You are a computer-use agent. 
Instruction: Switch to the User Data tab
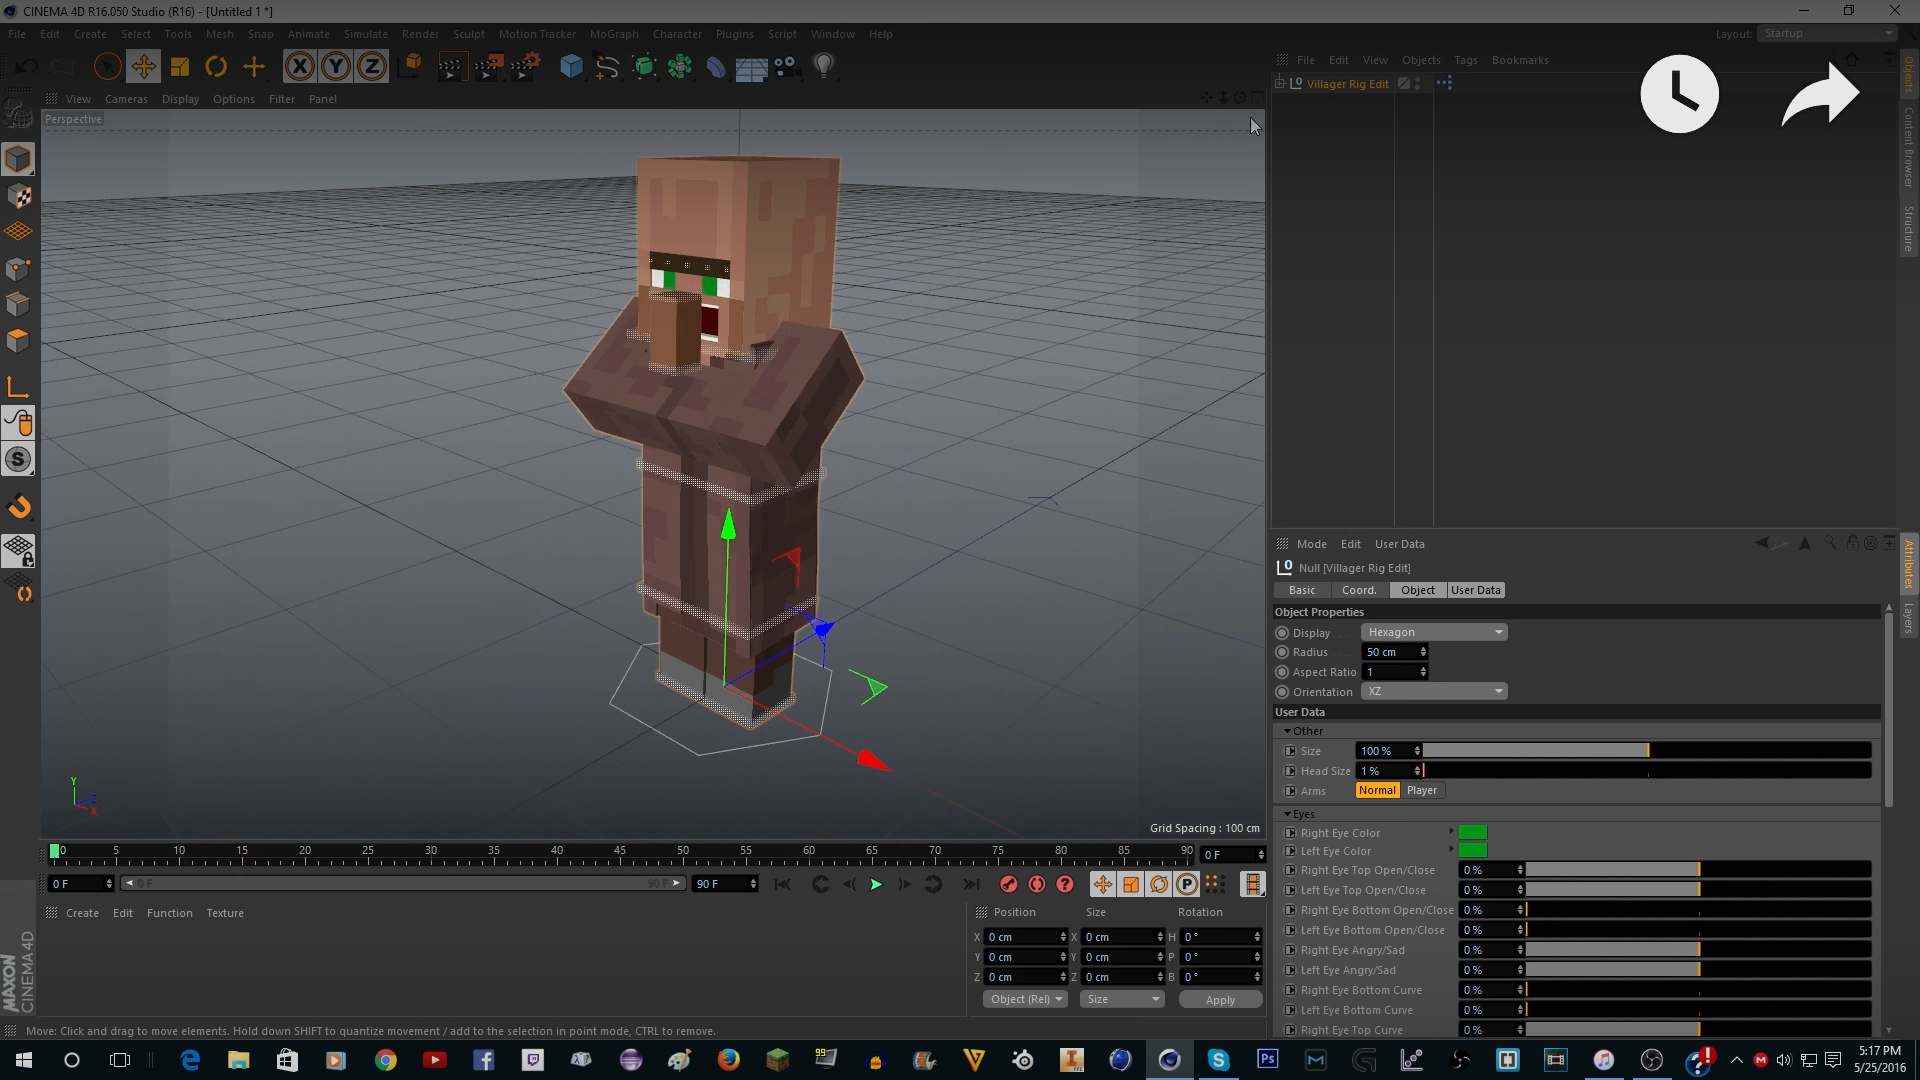1476,590
